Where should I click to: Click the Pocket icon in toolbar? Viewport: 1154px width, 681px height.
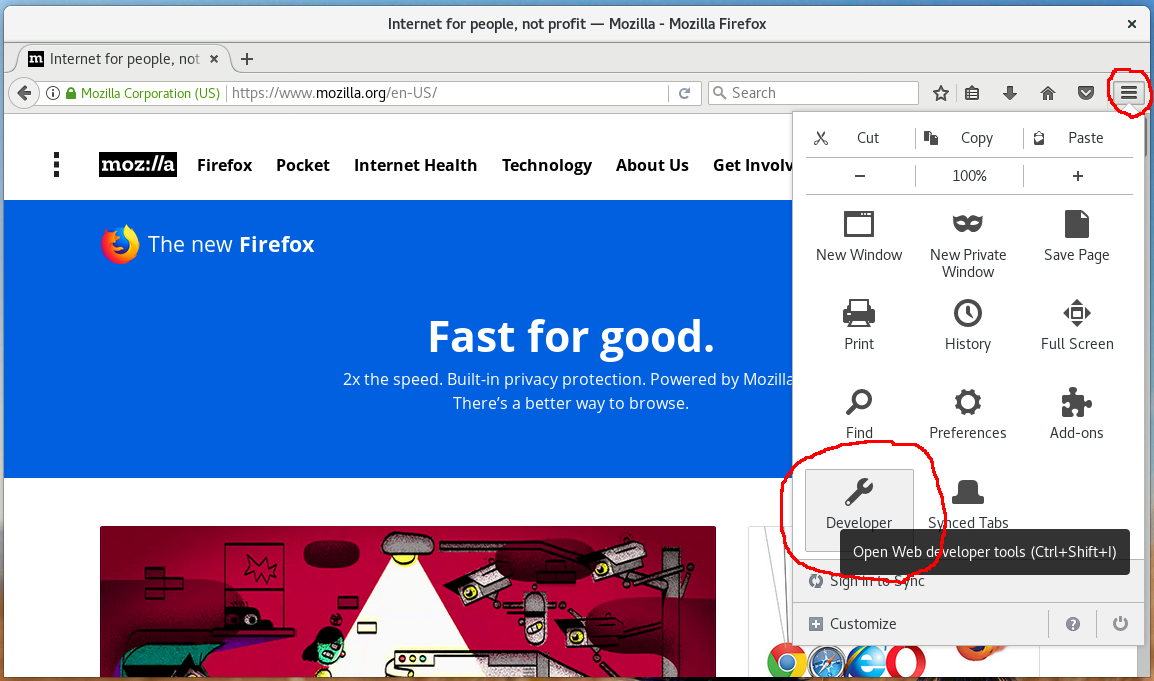click(1085, 93)
